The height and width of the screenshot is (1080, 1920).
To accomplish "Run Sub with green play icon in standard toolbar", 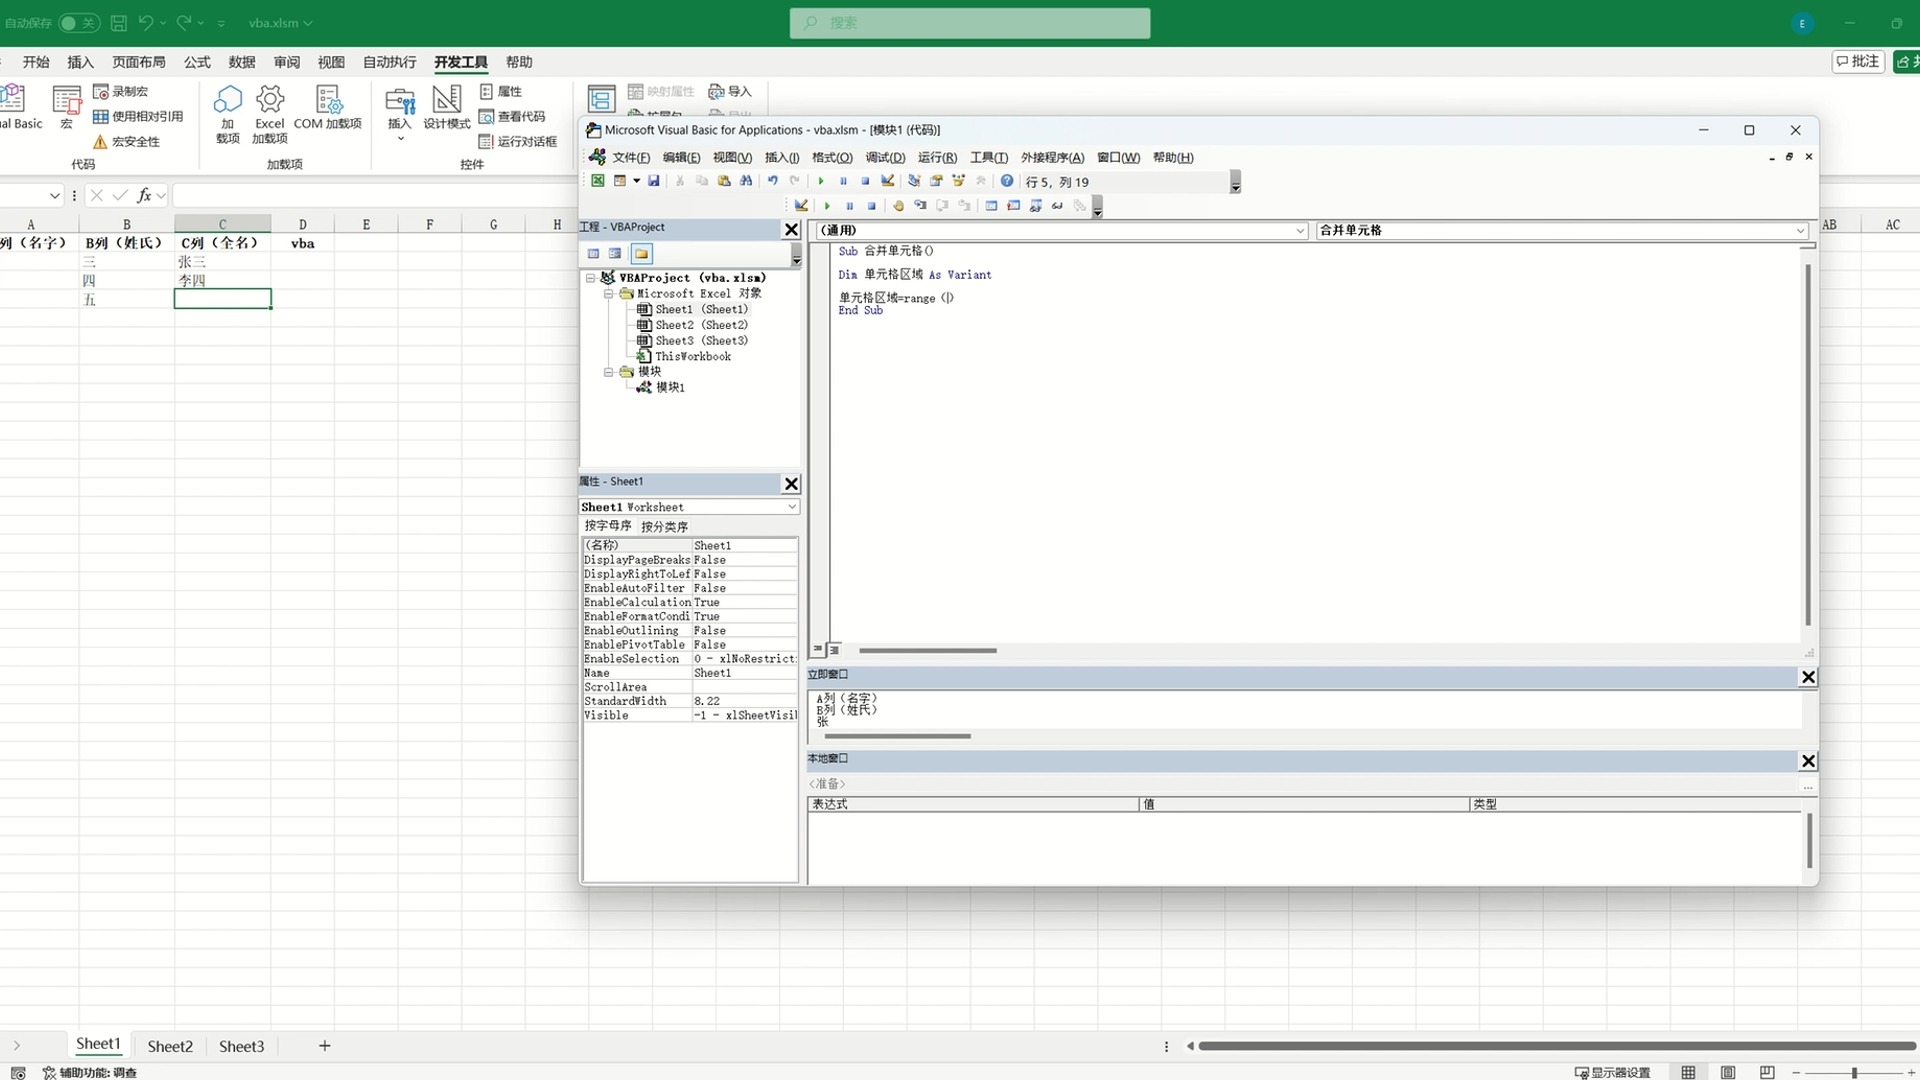I will click(821, 181).
